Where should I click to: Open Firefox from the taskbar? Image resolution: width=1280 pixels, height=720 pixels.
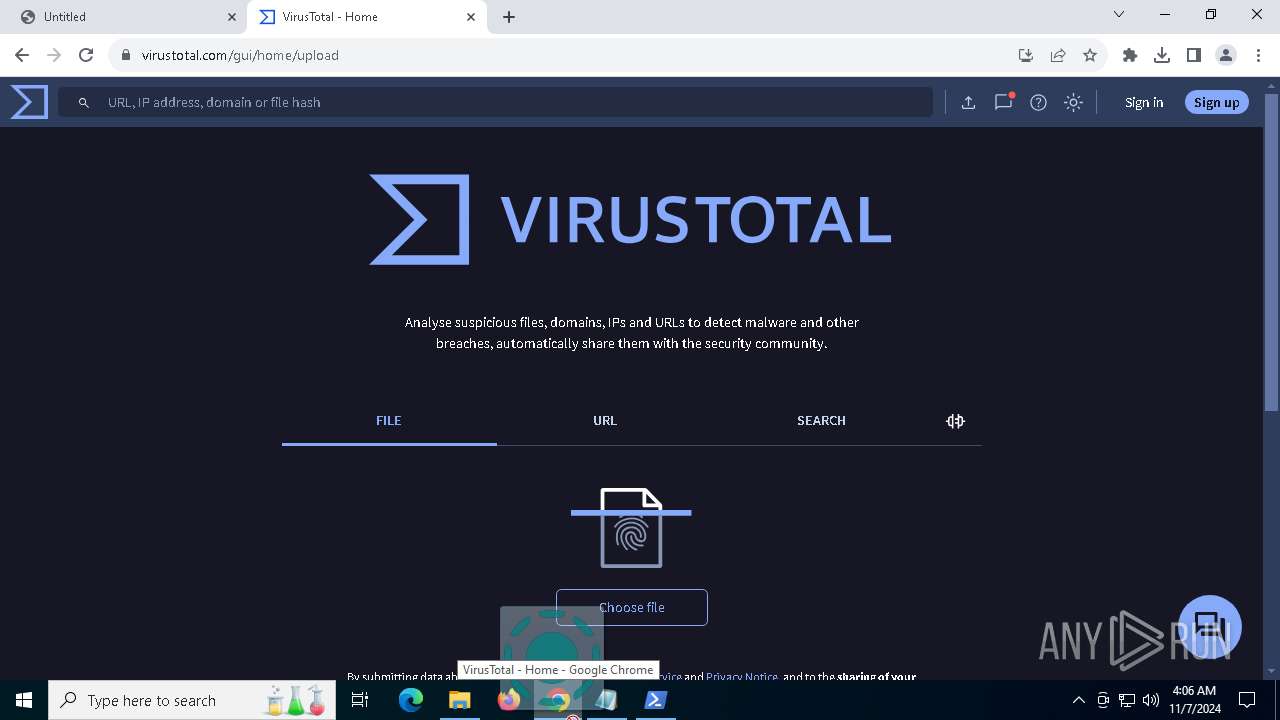[509, 700]
